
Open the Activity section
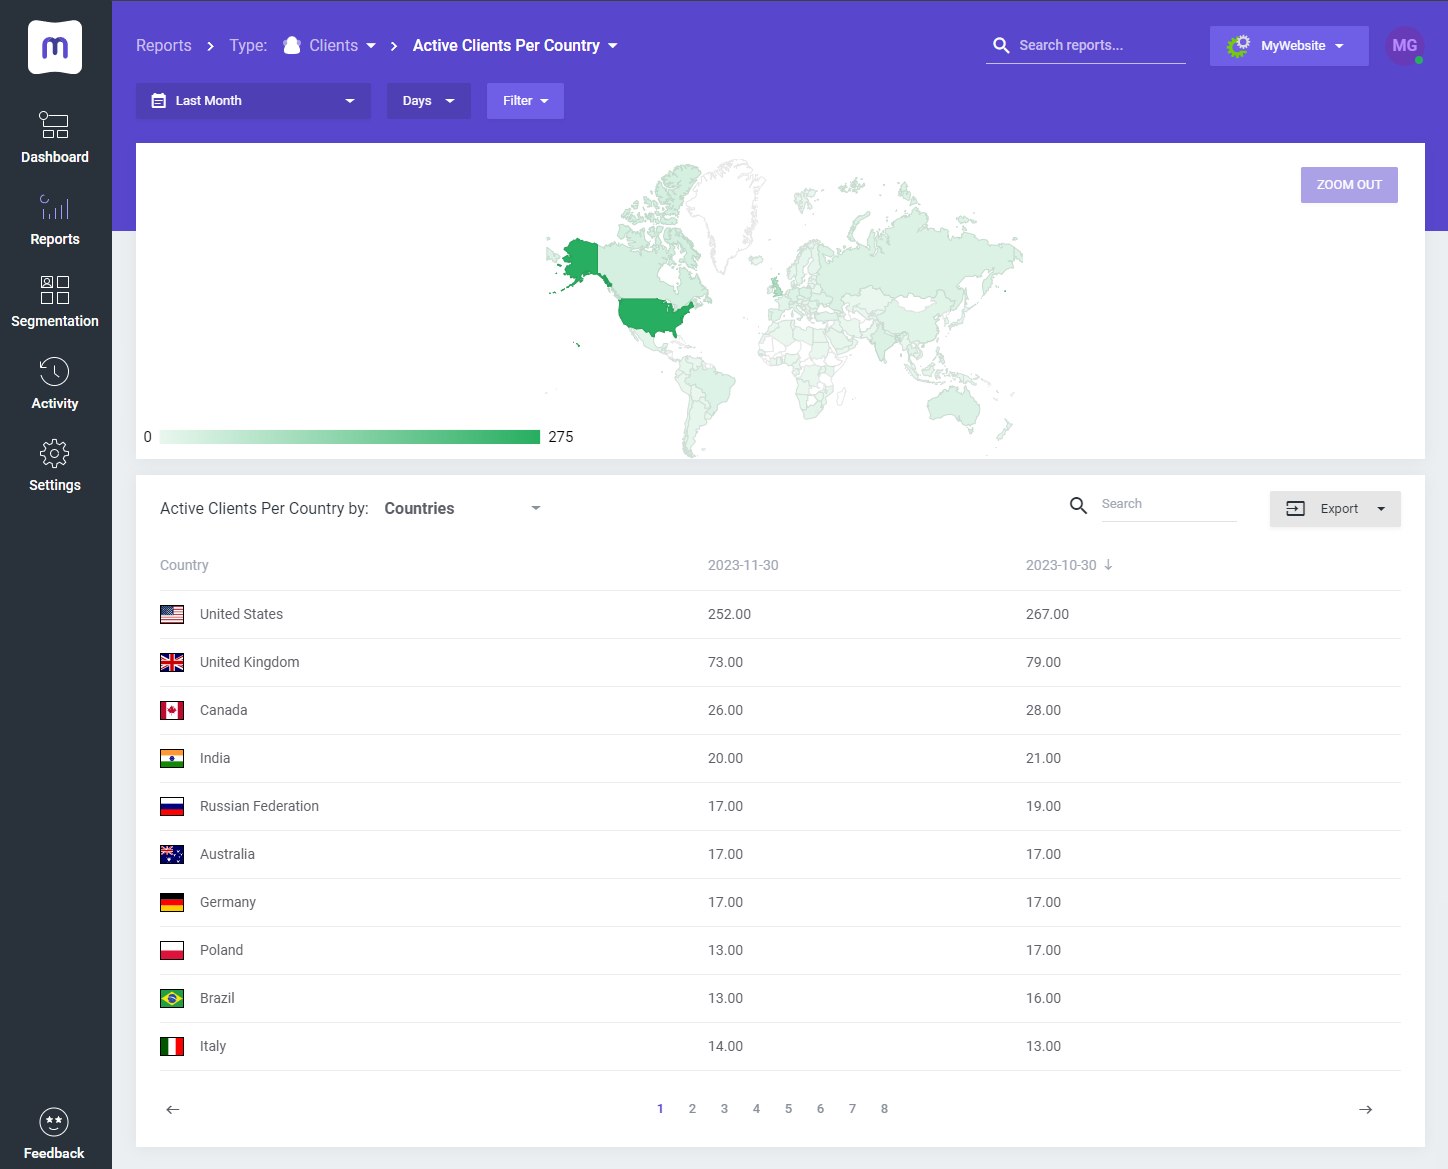[55, 383]
